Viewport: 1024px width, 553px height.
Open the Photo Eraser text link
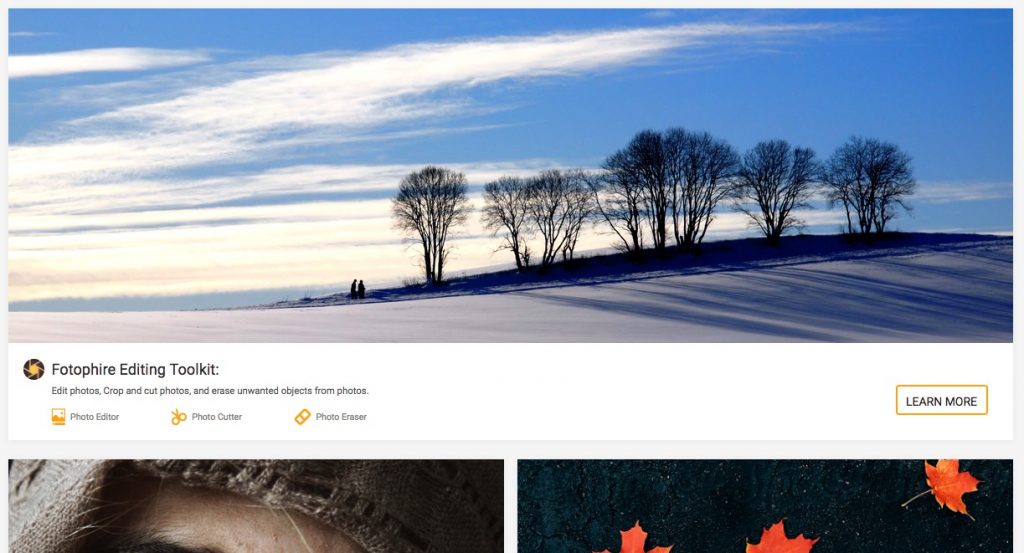[341, 417]
